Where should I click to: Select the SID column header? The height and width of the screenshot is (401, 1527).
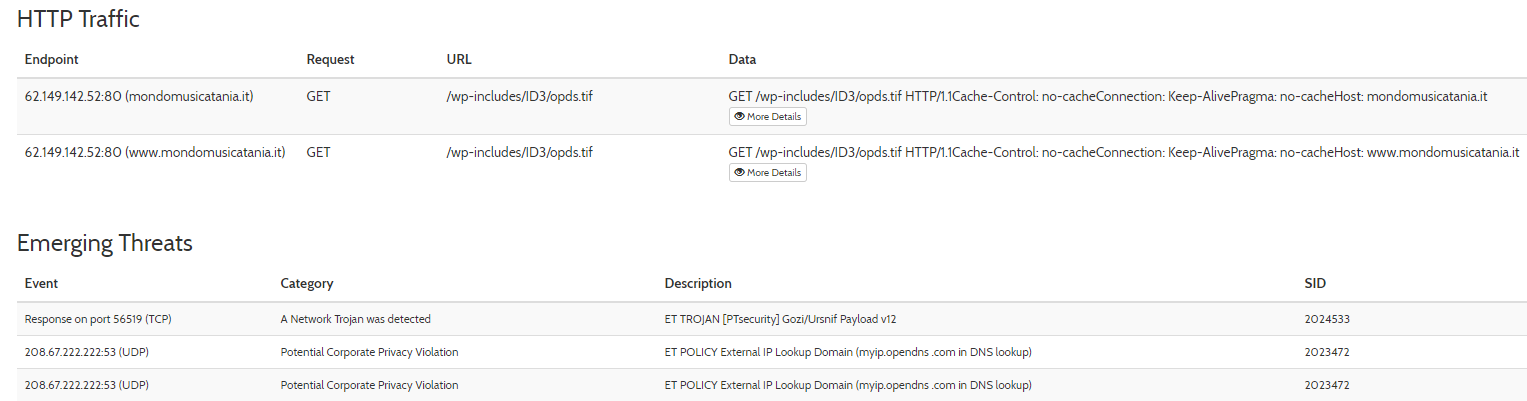pos(1315,284)
